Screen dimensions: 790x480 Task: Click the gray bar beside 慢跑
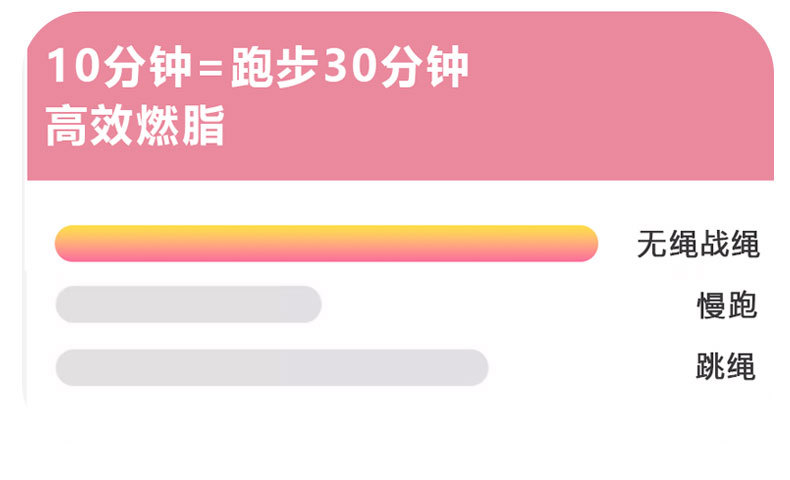(188, 304)
